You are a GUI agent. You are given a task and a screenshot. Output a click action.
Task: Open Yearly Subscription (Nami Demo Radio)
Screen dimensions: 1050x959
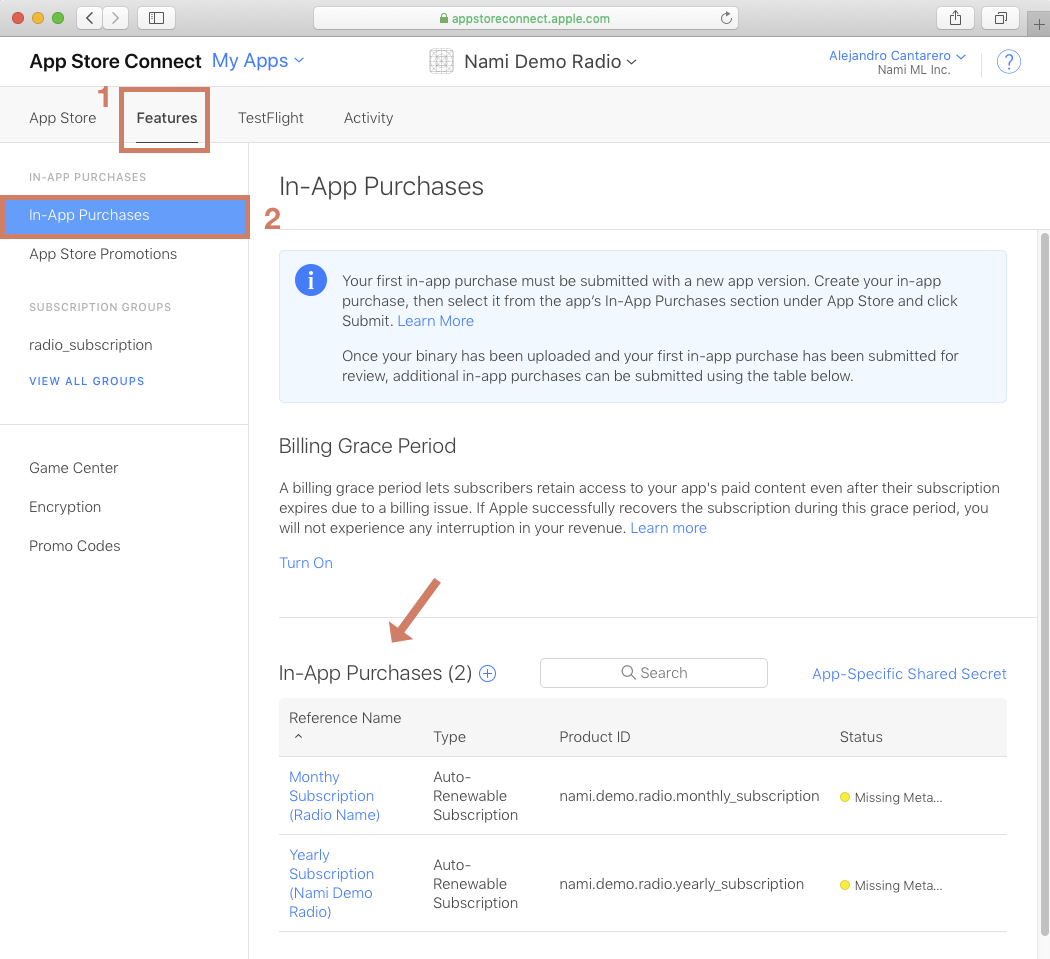tap(331, 883)
